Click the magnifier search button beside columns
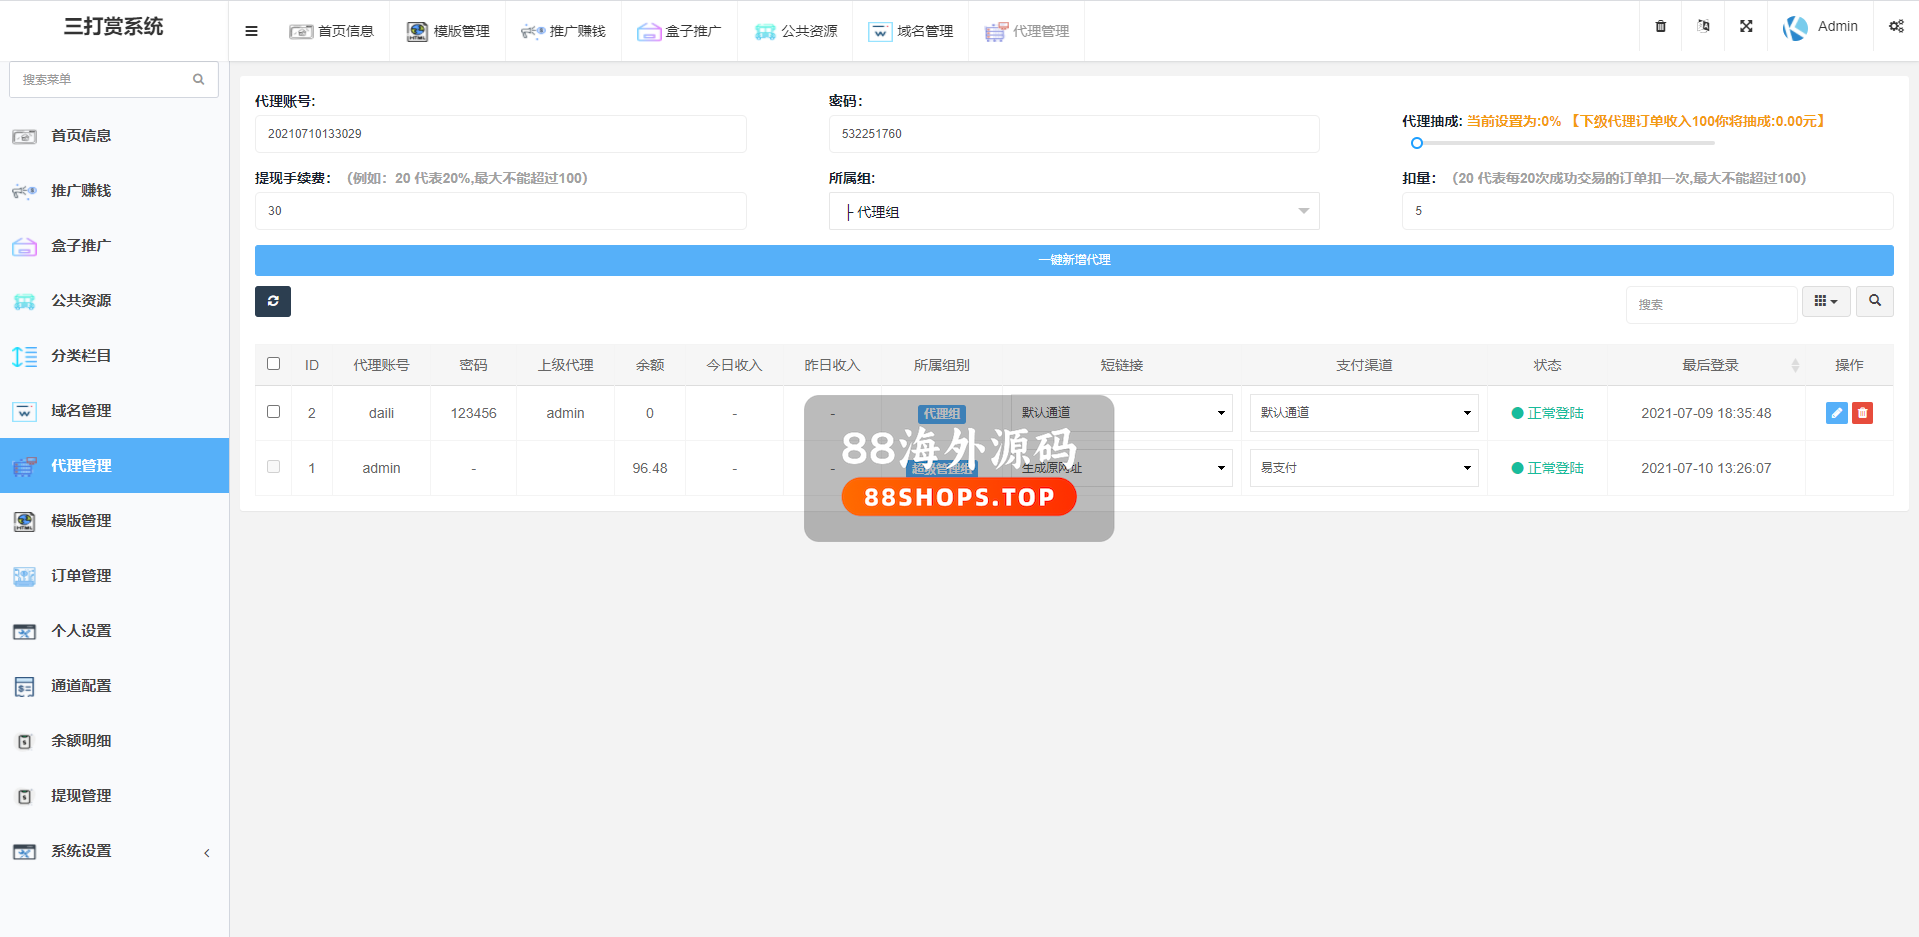Image resolution: width=1919 pixels, height=937 pixels. point(1874,301)
